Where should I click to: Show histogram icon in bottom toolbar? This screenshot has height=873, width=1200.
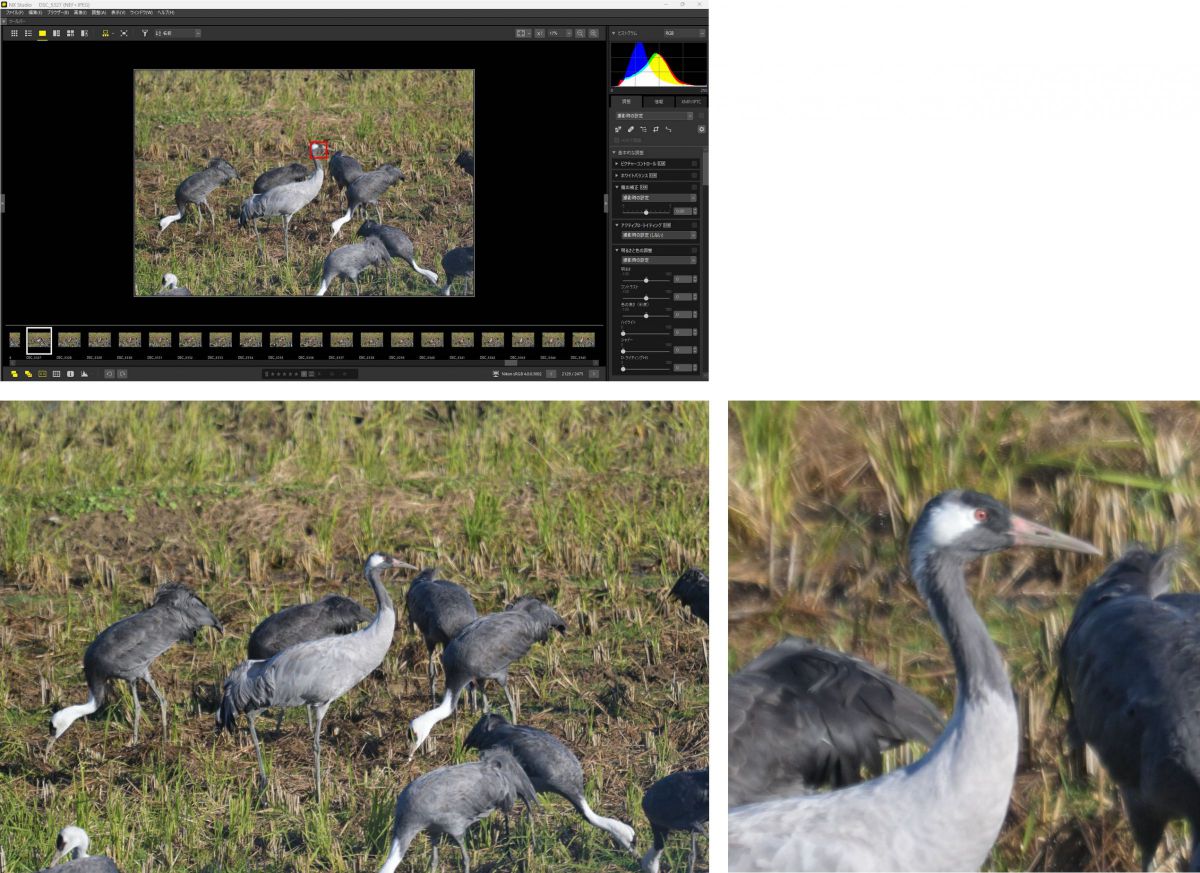[x=84, y=373]
